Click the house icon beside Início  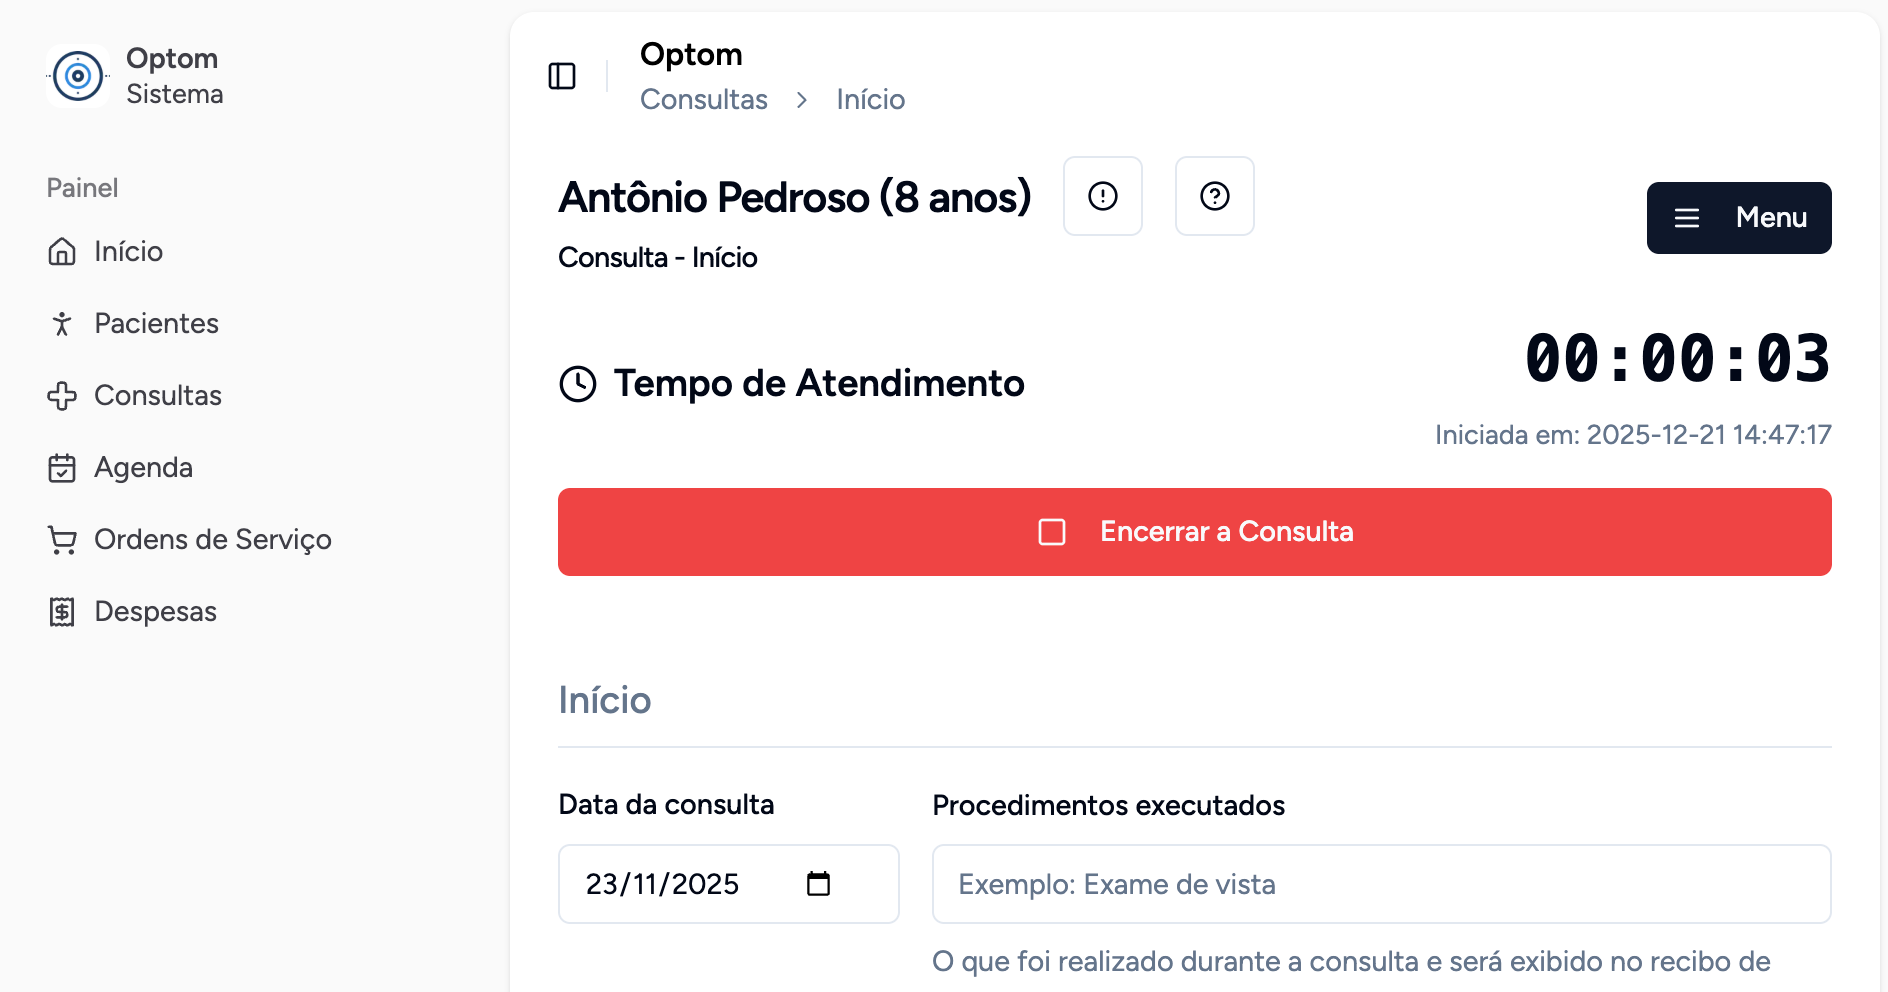click(x=62, y=251)
